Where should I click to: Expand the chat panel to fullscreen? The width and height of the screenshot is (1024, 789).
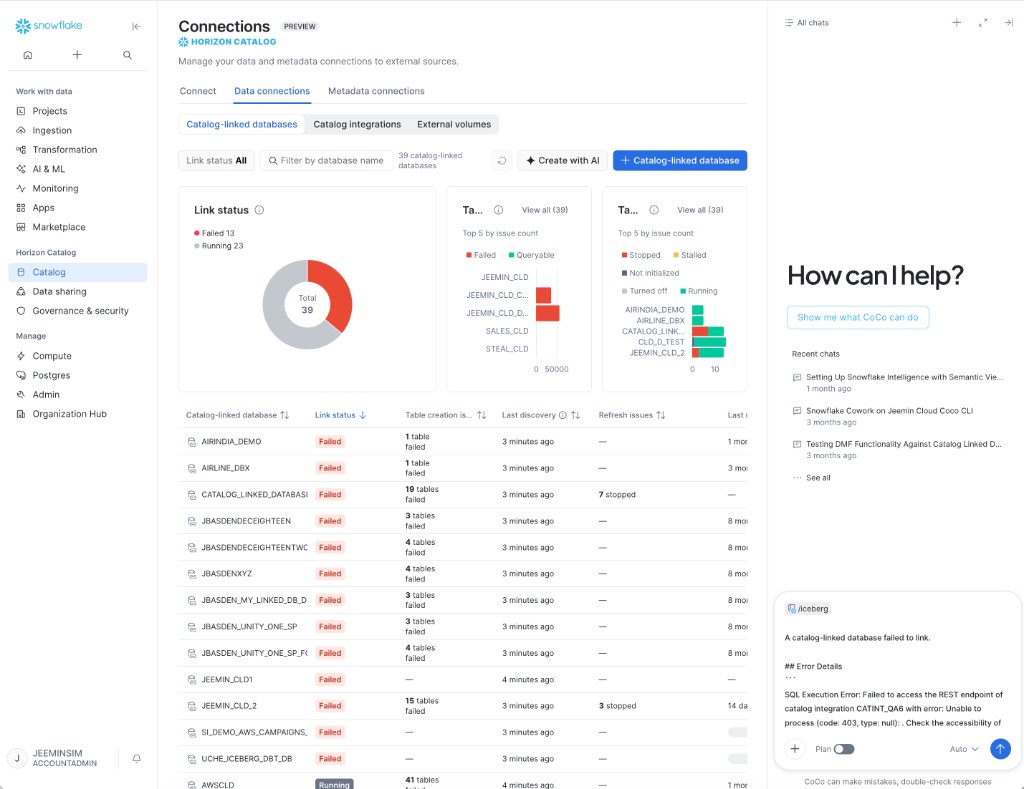tap(983, 23)
